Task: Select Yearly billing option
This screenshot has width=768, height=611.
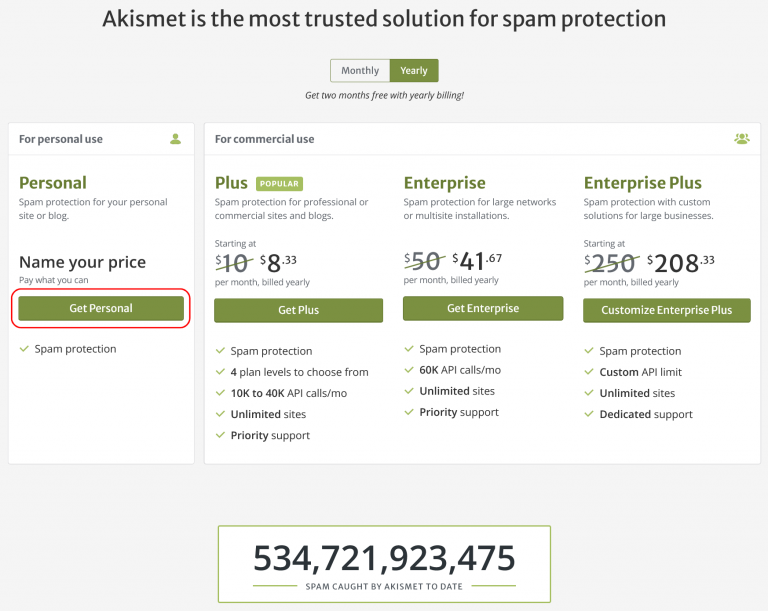Action: 414,71
